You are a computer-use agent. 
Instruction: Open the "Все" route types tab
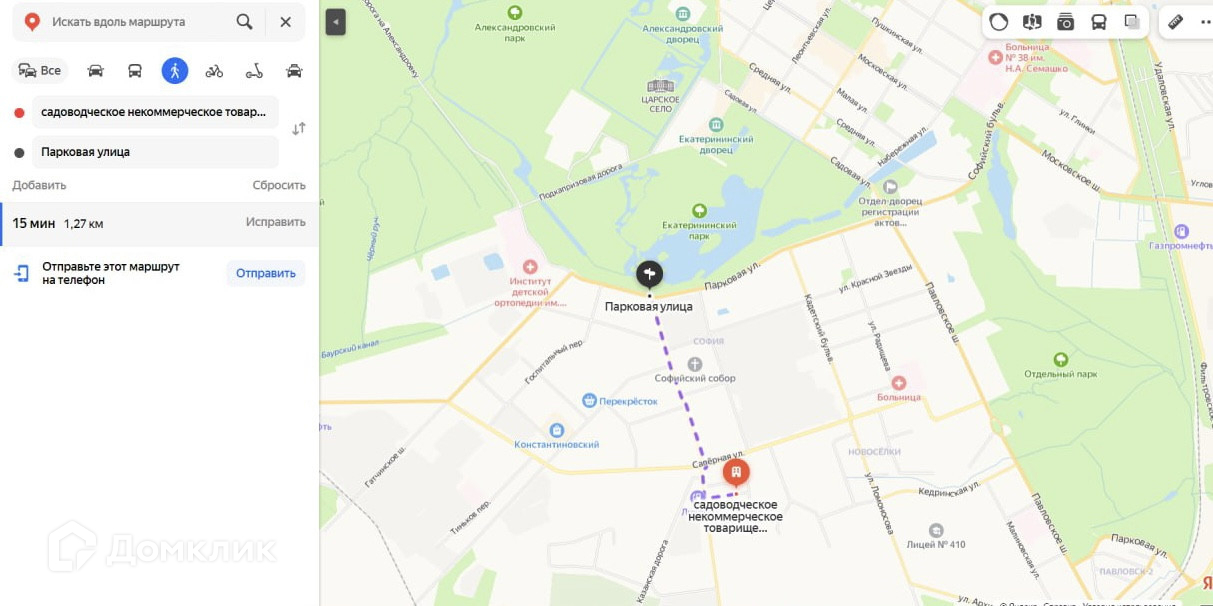(x=40, y=70)
